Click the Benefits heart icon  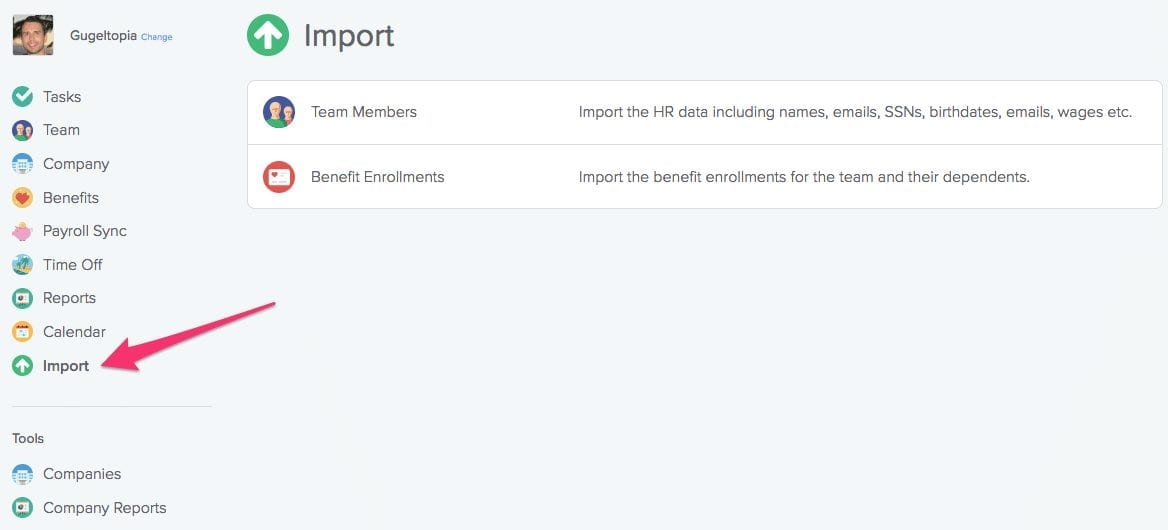(x=22, y=198)
